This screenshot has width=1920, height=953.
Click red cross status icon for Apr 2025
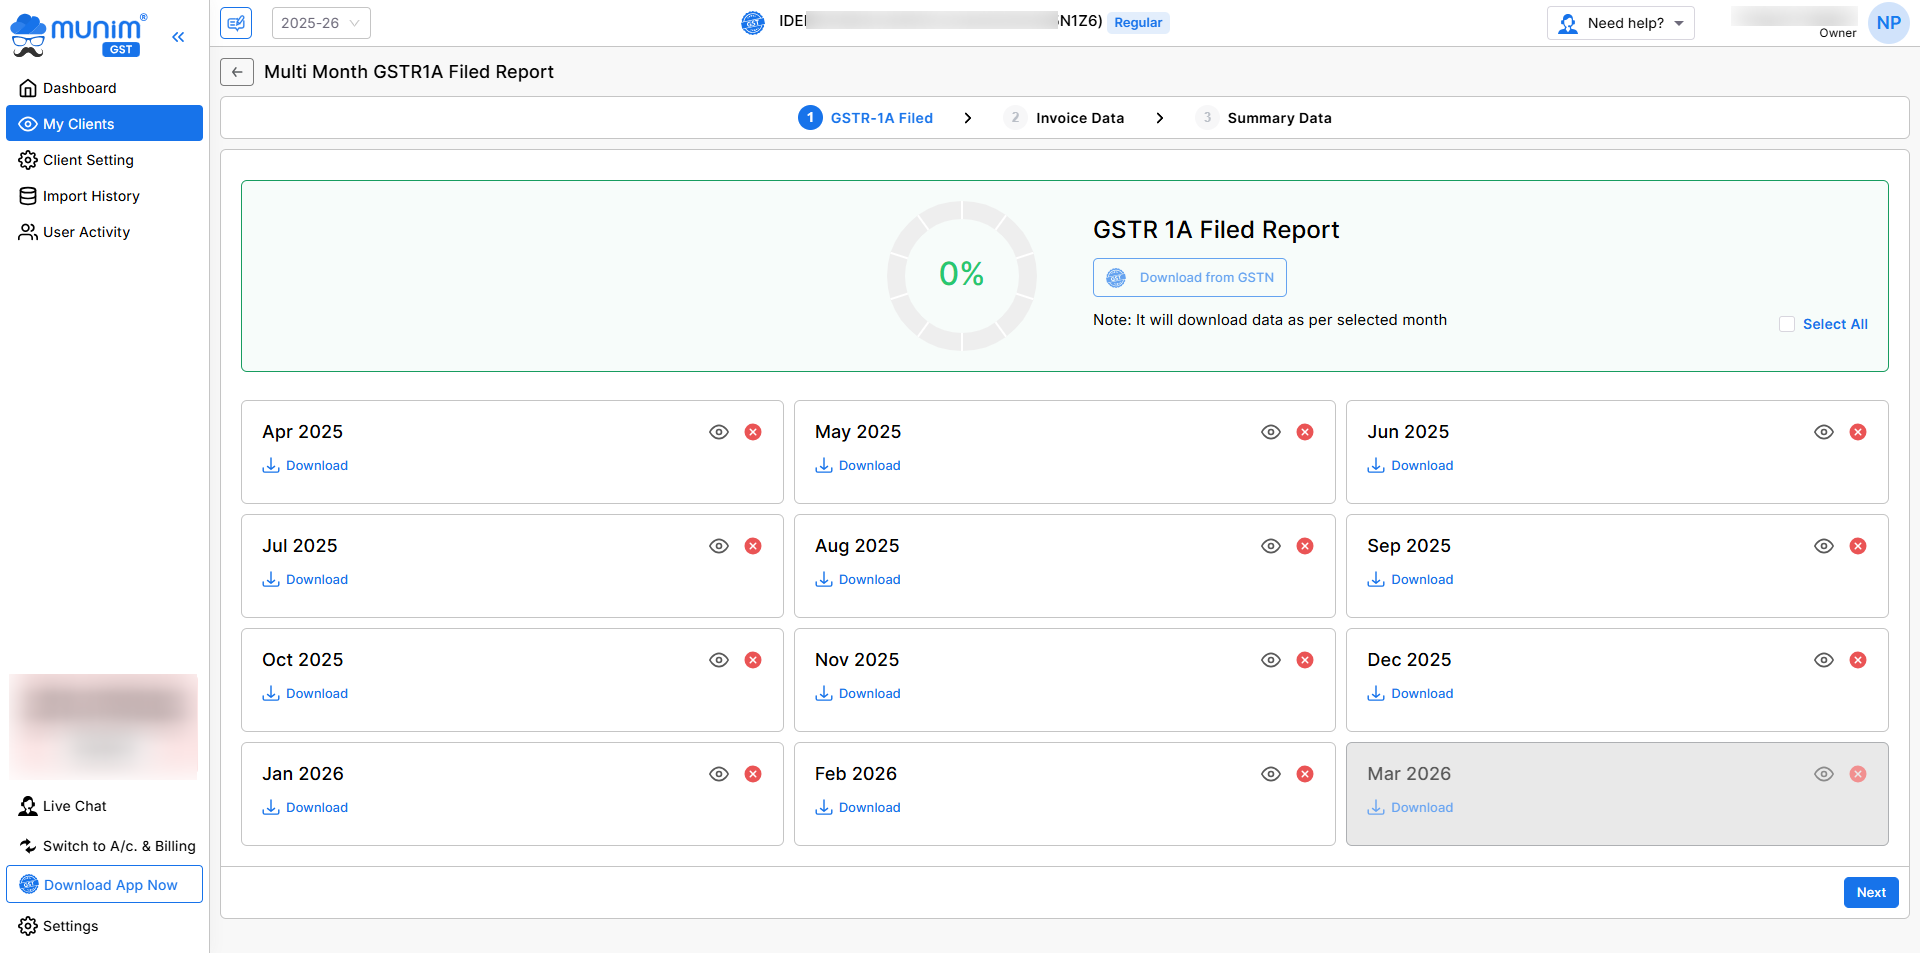(x=753, y=432)
